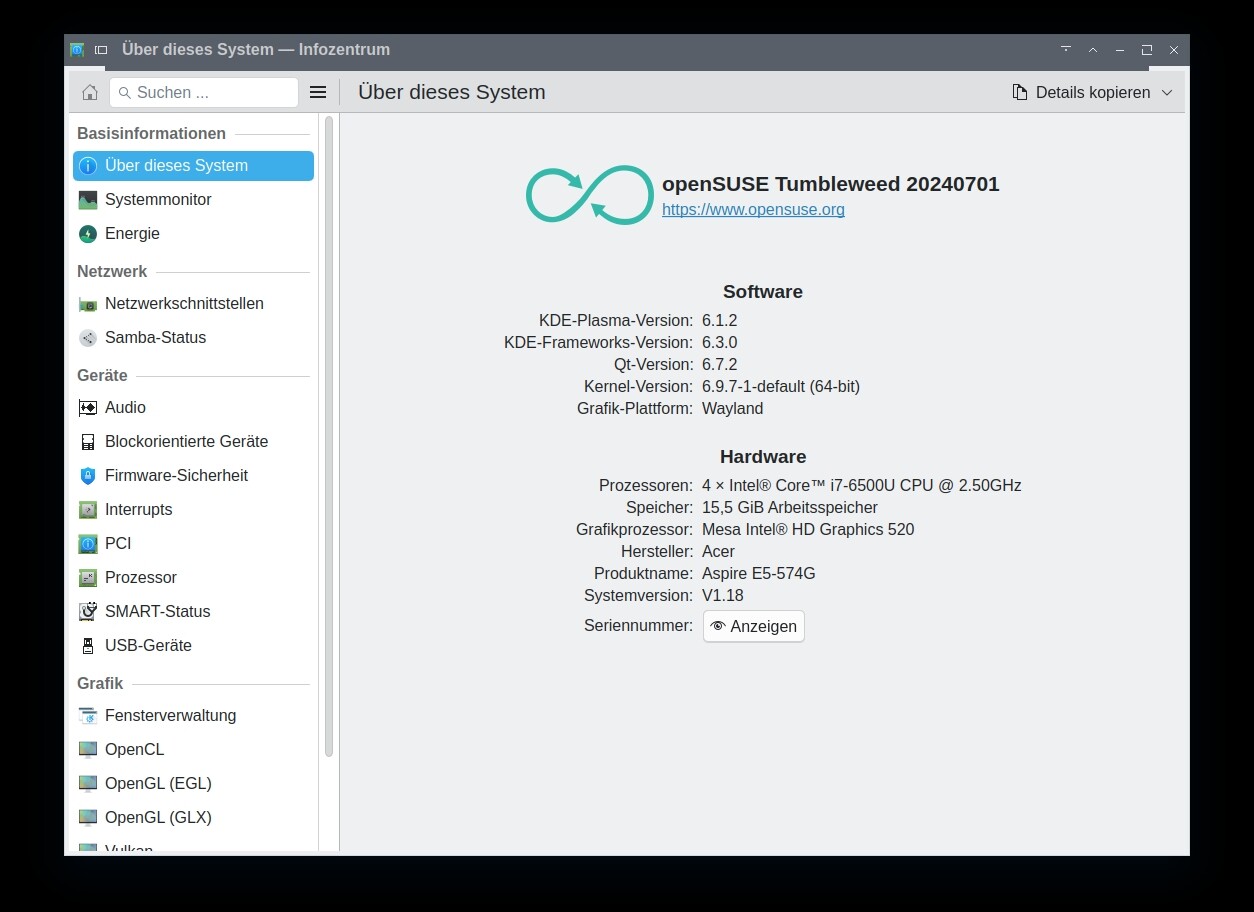Select Systemmonitor in sidebar
This screenshot has width=1254, height=912.
(193, 200)
